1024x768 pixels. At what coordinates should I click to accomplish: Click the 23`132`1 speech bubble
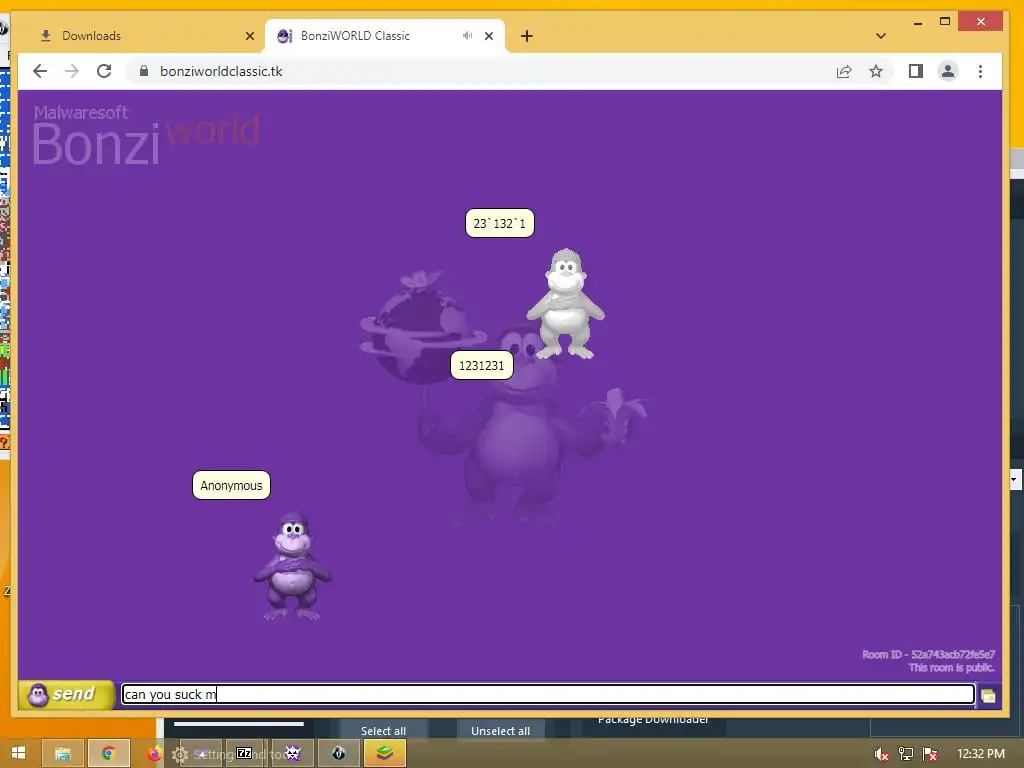click(x=500, y=223)
